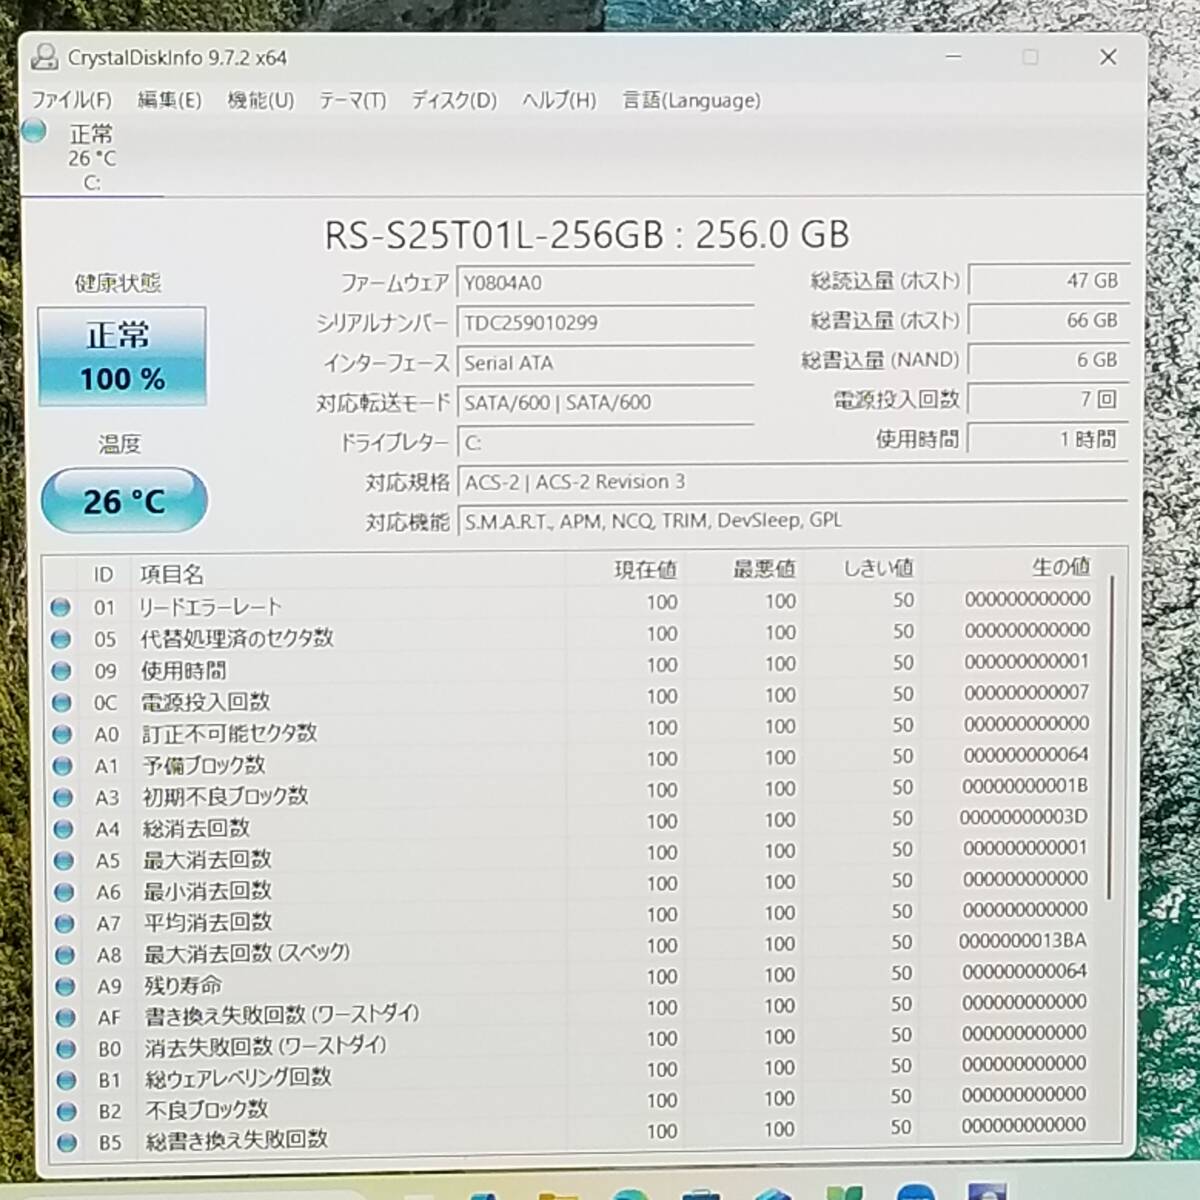Click the 生の値 column header

(1060, 567)
